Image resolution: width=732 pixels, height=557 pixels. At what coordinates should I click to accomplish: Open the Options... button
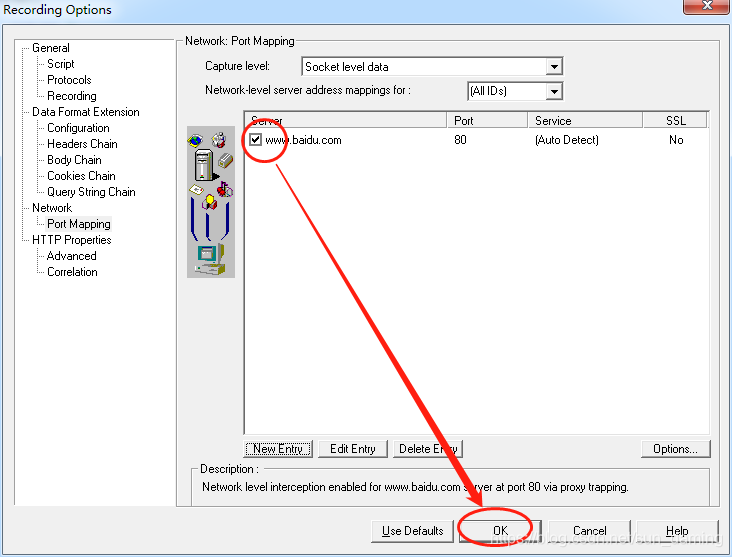click(676, 449)
